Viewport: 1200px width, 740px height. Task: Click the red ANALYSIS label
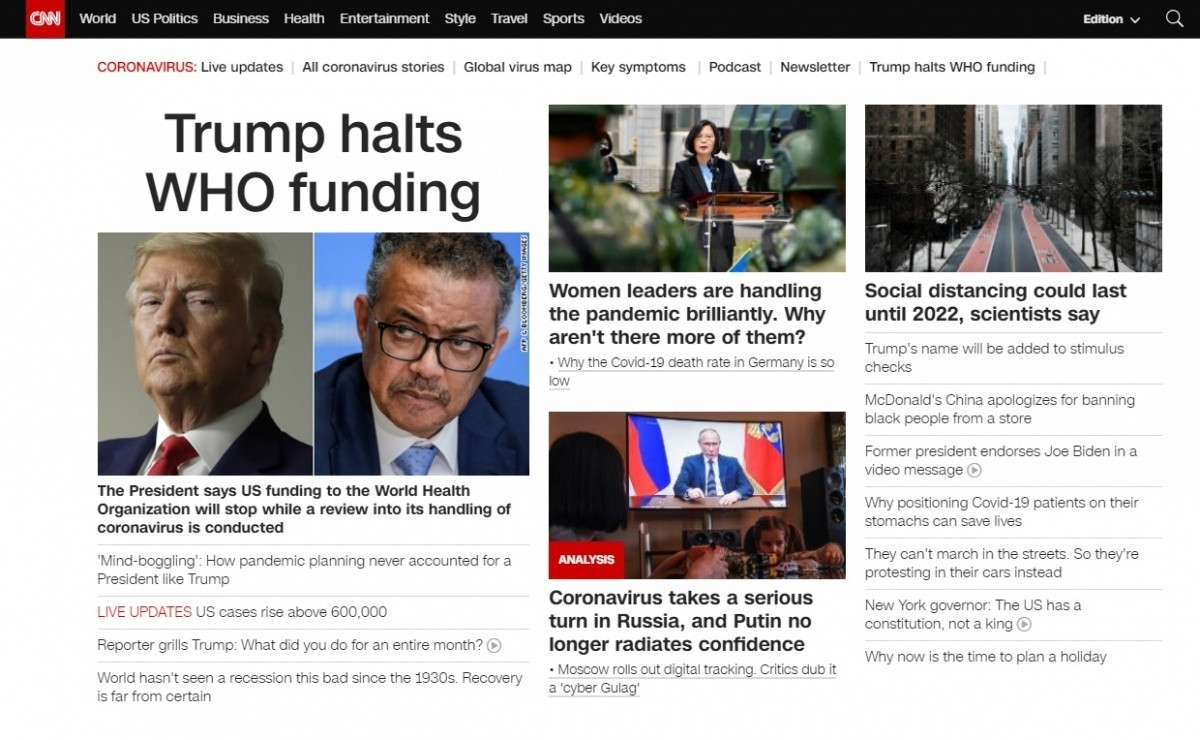click(586, 560)
